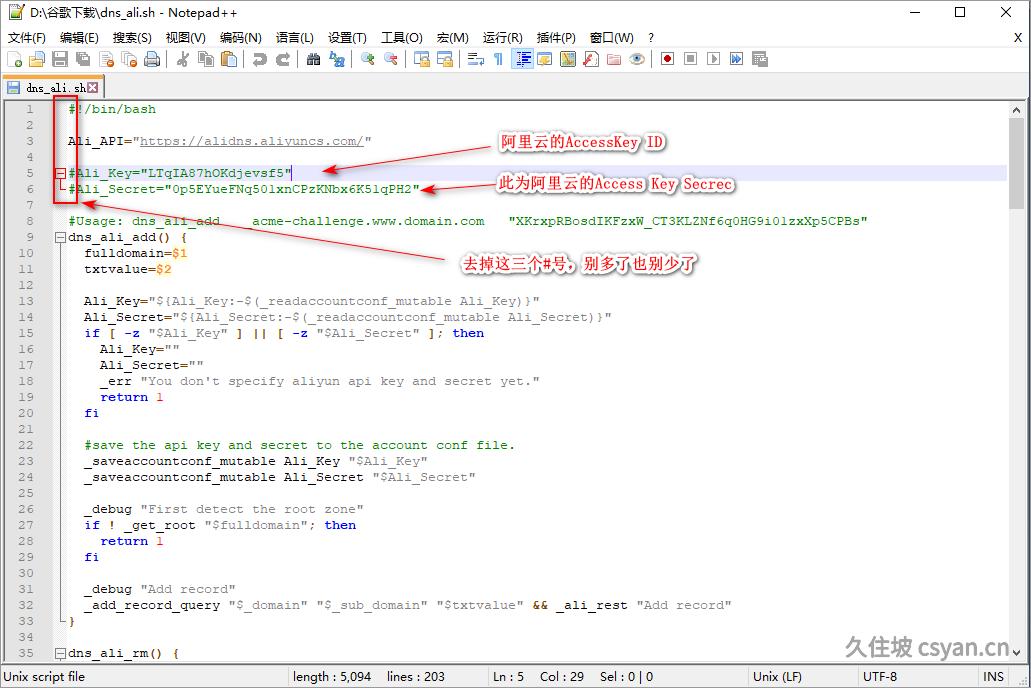Save all open files using Save All icon
1031x688 pixels.
[x=83, y=59]
